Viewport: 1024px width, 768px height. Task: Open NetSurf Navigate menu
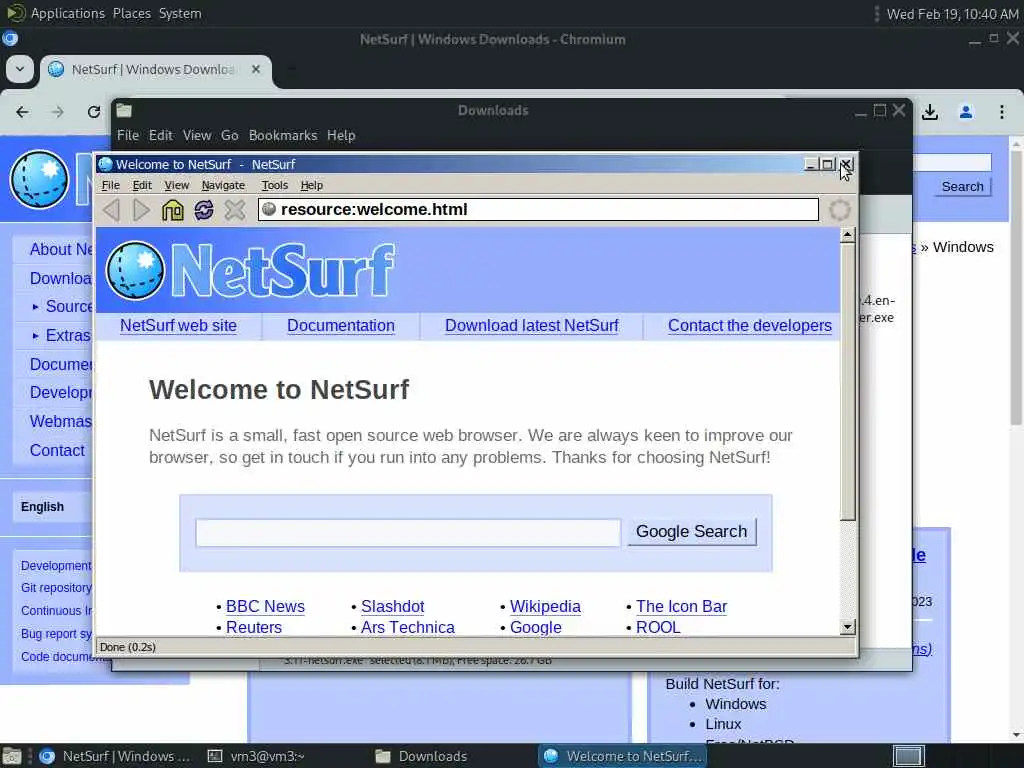tap(223, 185)
